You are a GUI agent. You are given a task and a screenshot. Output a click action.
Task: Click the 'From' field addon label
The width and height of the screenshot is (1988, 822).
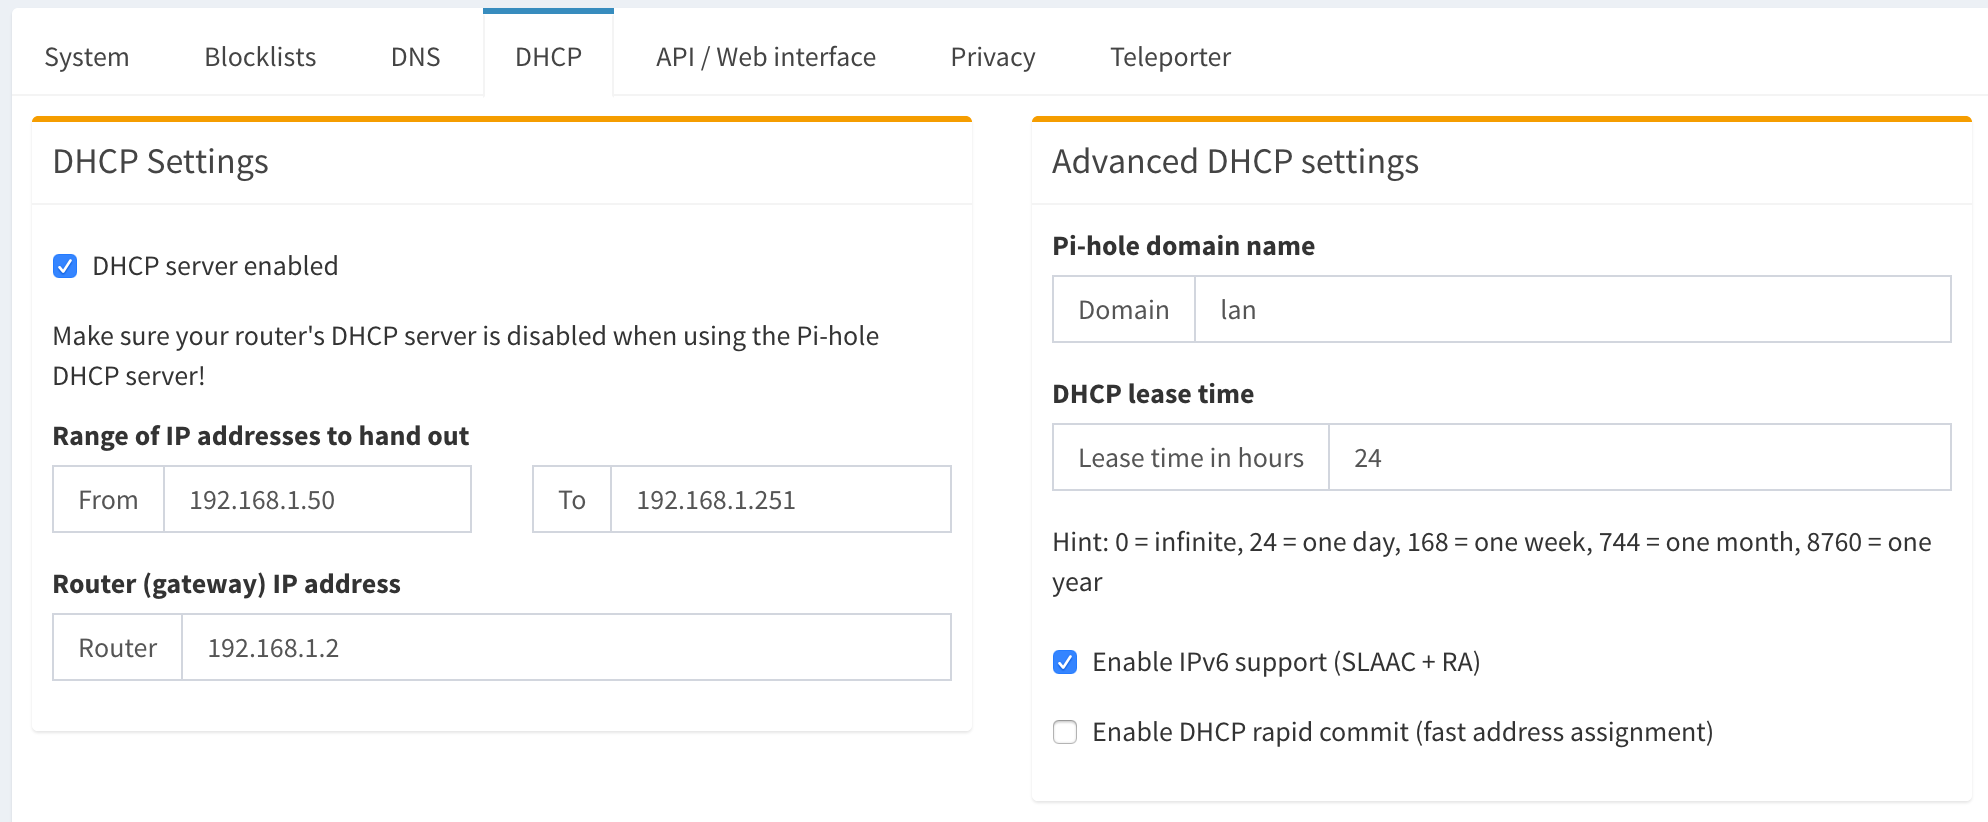(108, 499)
